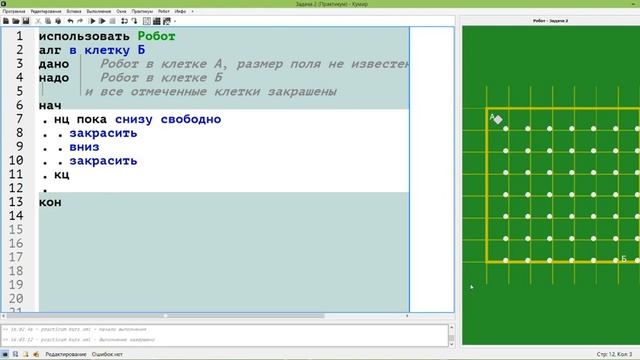
Task: Click the word 'Робот' on line 1
Action: tap(156, 36)
